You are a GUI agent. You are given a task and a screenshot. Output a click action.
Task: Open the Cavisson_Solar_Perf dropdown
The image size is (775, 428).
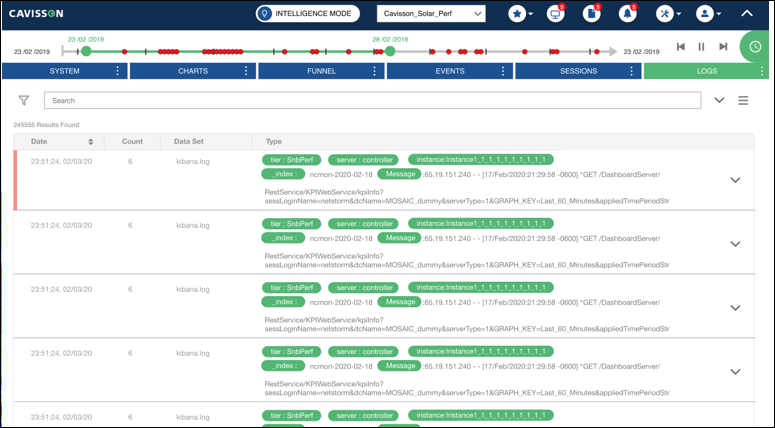tap(431, 13)
